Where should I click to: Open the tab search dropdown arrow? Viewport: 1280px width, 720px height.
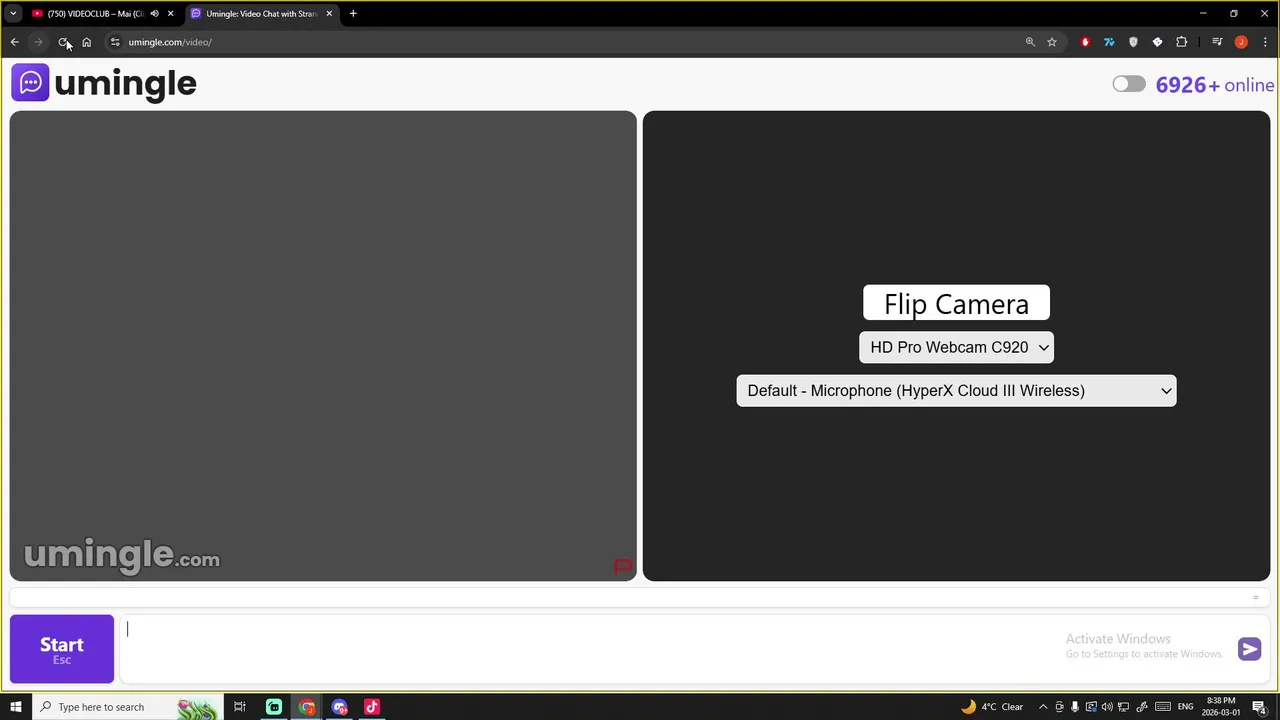point(13,14)
